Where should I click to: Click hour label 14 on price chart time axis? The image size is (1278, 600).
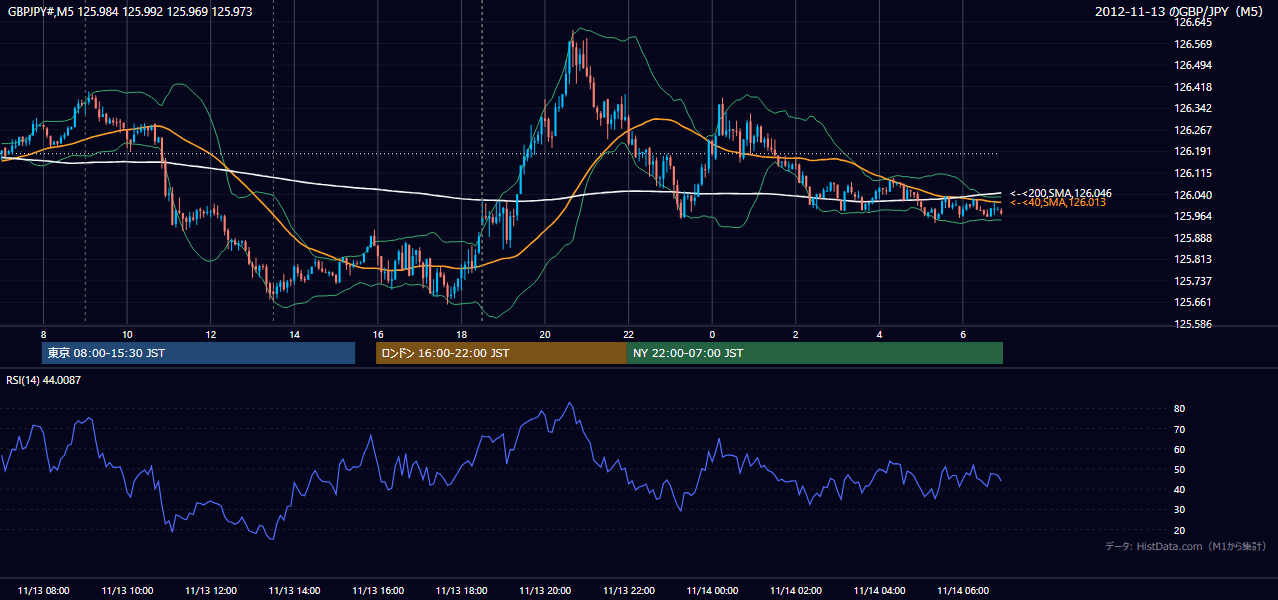click(x=294, y=334)
